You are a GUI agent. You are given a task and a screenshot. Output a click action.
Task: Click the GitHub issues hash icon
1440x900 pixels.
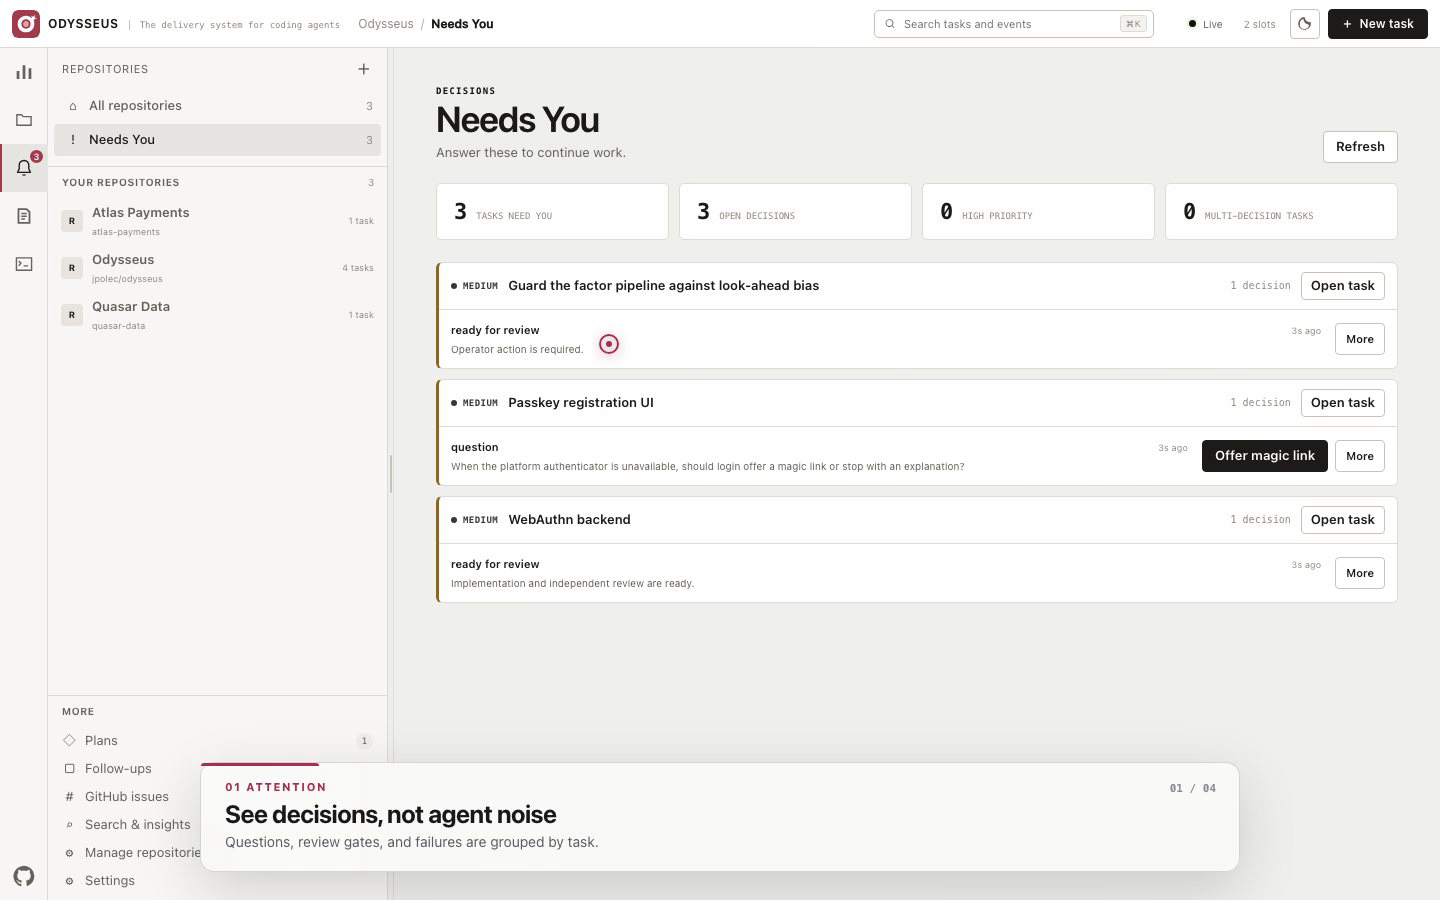69,796
